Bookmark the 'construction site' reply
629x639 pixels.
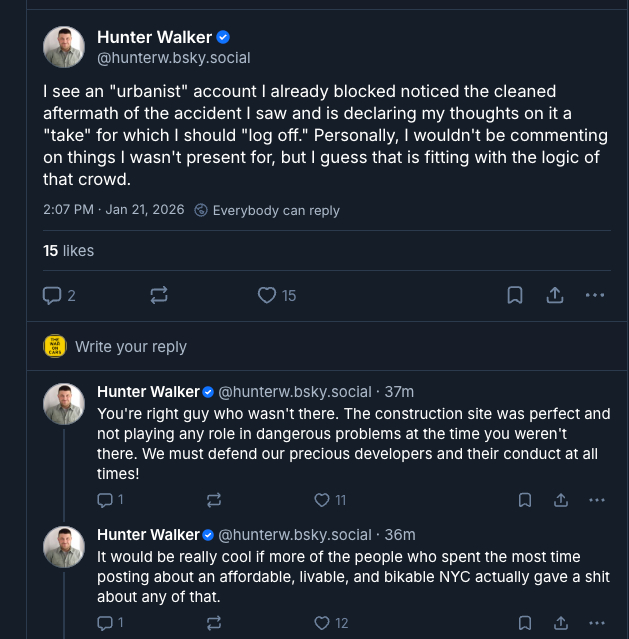click(x=524, y=500)
